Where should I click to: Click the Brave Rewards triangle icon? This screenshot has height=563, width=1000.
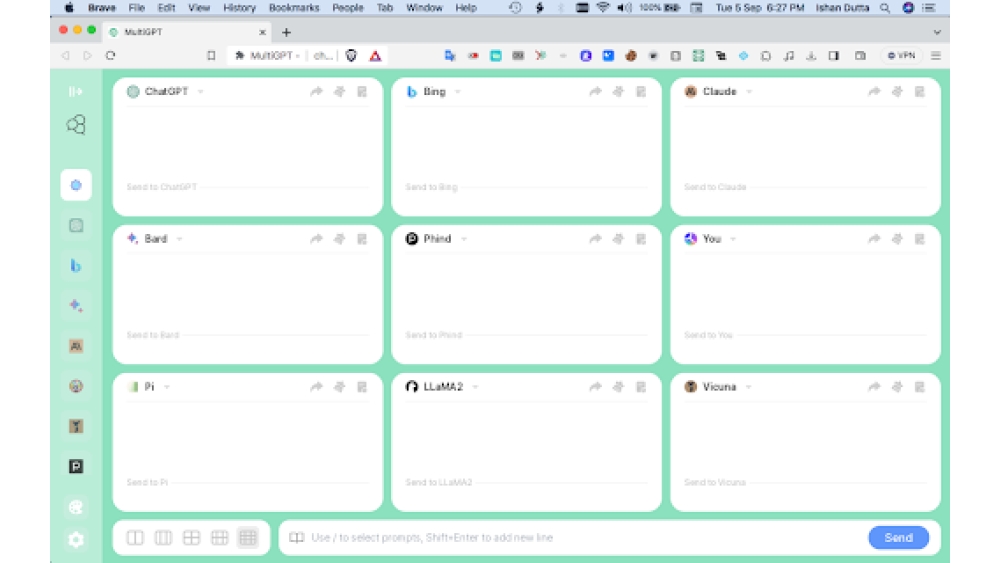375,56
